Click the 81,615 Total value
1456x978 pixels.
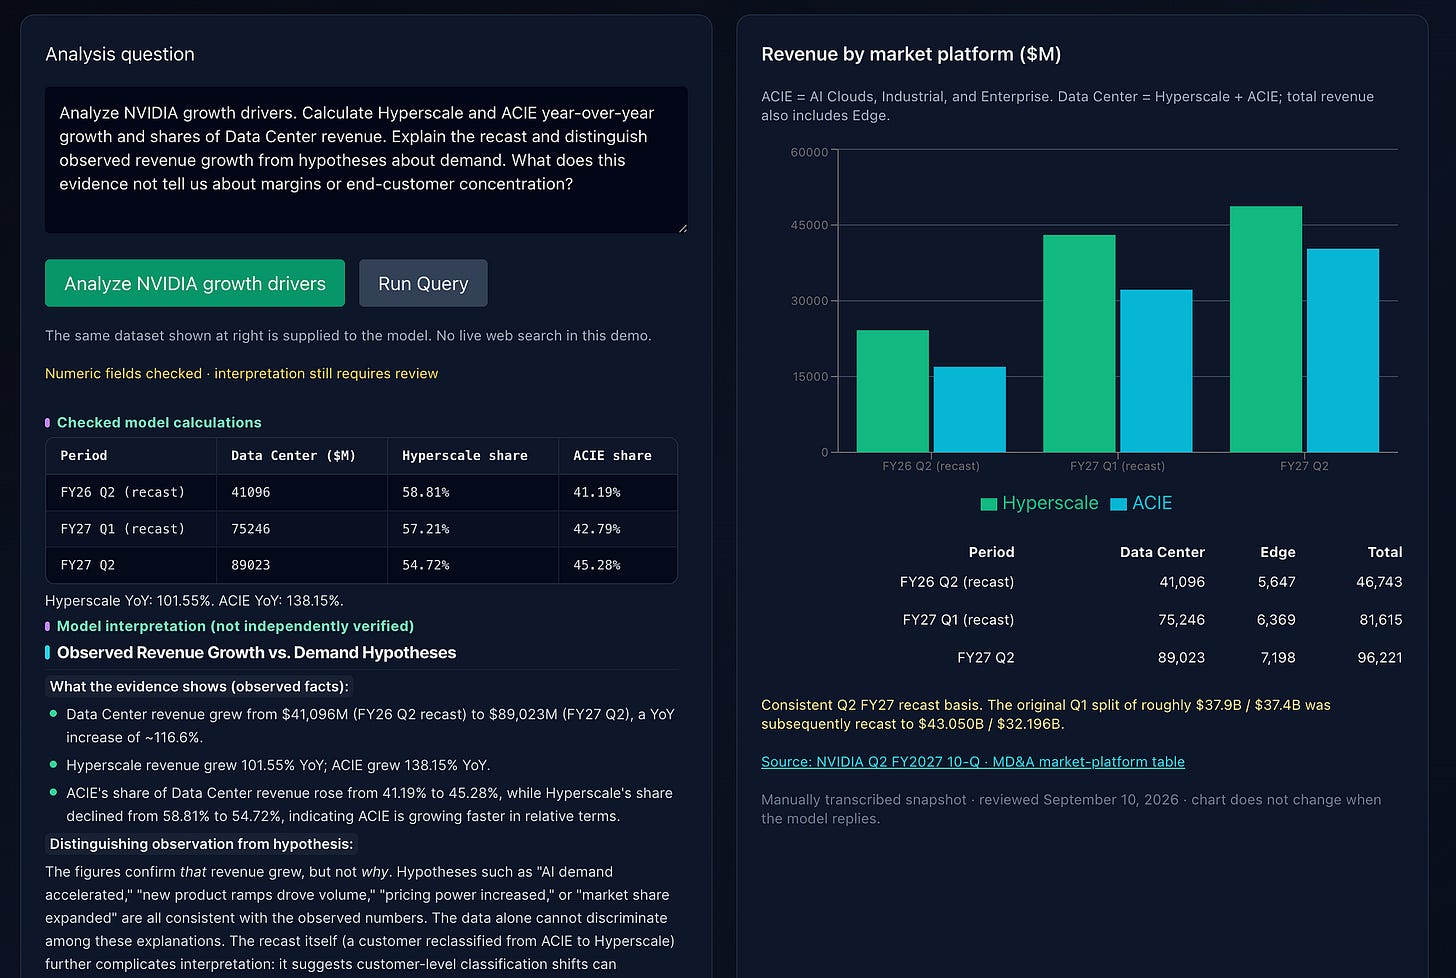tap(1381, 620)
